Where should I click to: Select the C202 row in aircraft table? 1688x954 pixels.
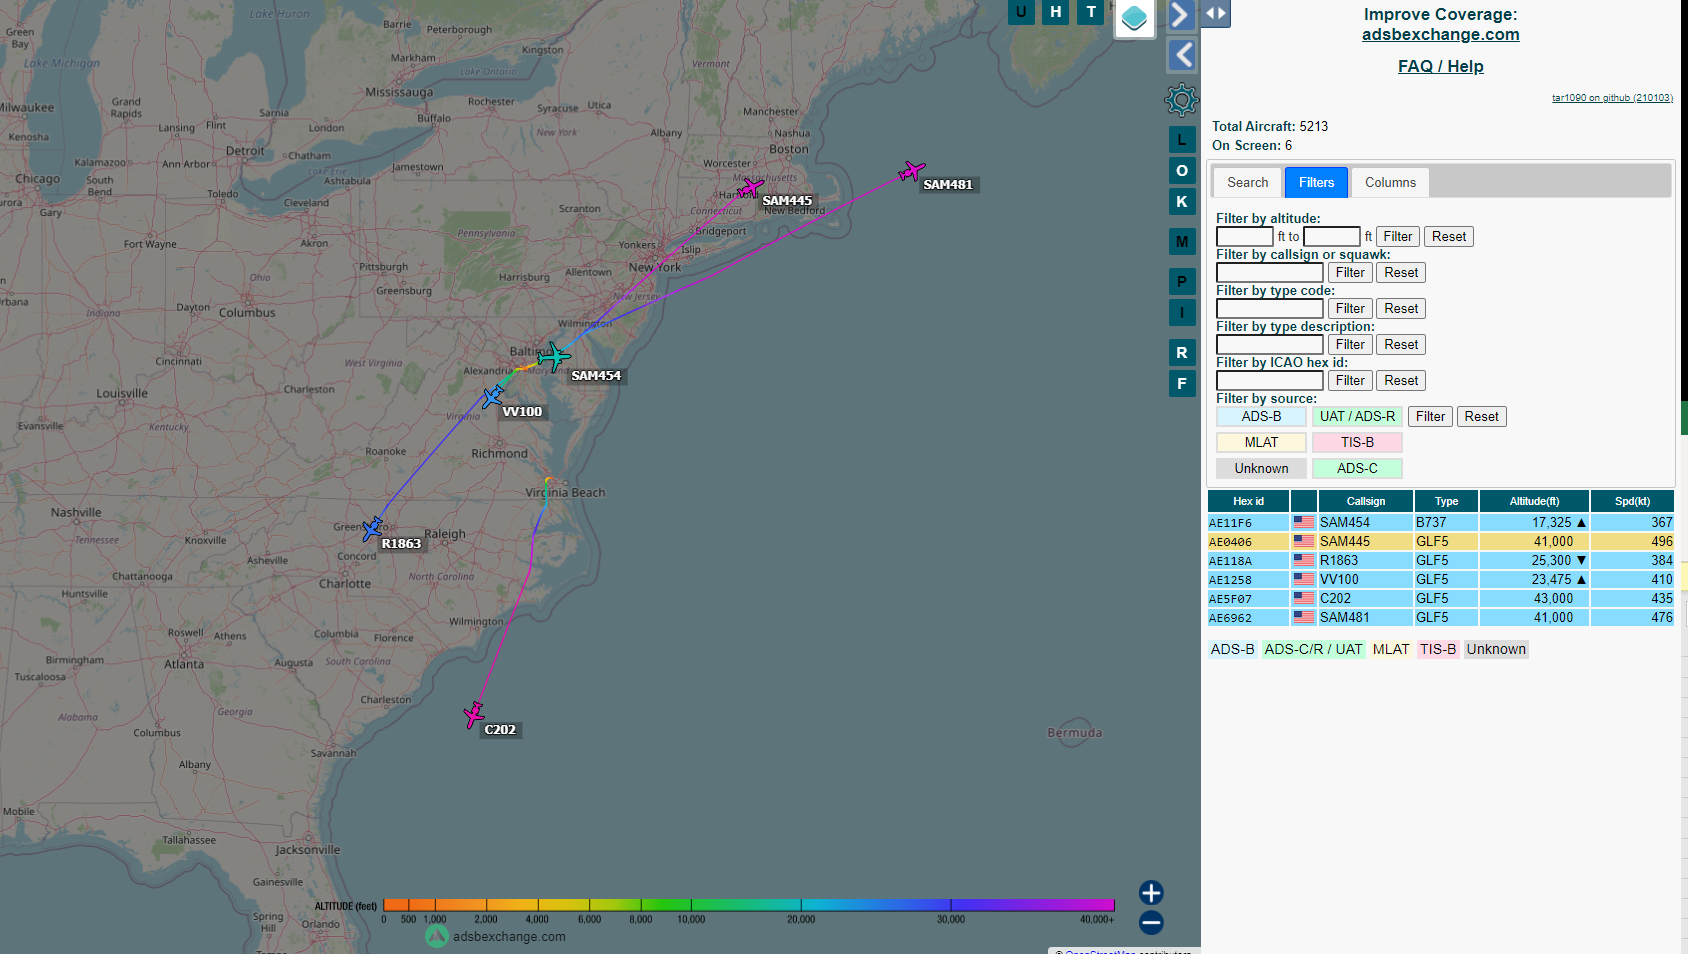[1440, 599]
